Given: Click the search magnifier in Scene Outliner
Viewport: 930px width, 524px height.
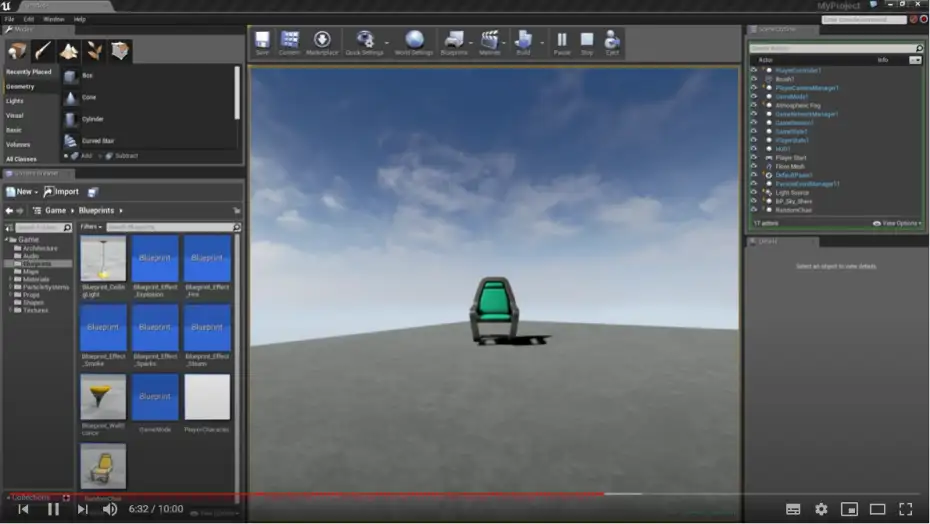Looking at the screenshot, I should pos(919,48).
